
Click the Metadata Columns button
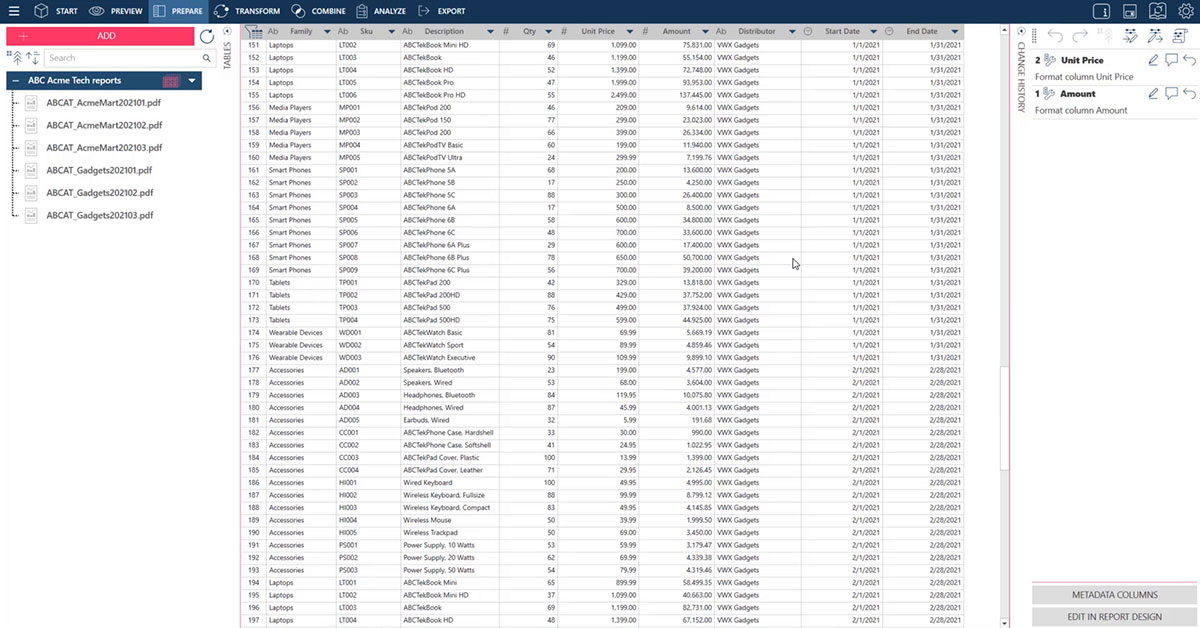[x=1114, y=594]
